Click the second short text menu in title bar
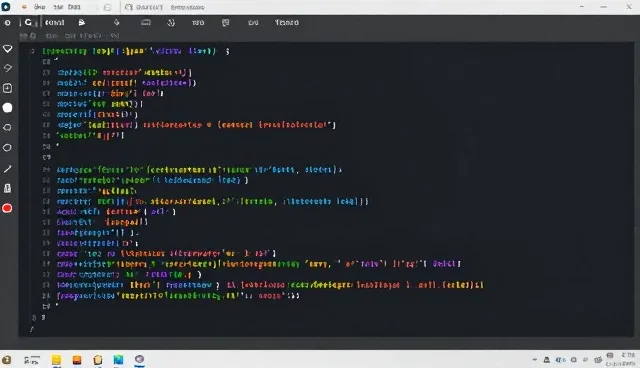This screenshot has height=368, width=640. 58,7
